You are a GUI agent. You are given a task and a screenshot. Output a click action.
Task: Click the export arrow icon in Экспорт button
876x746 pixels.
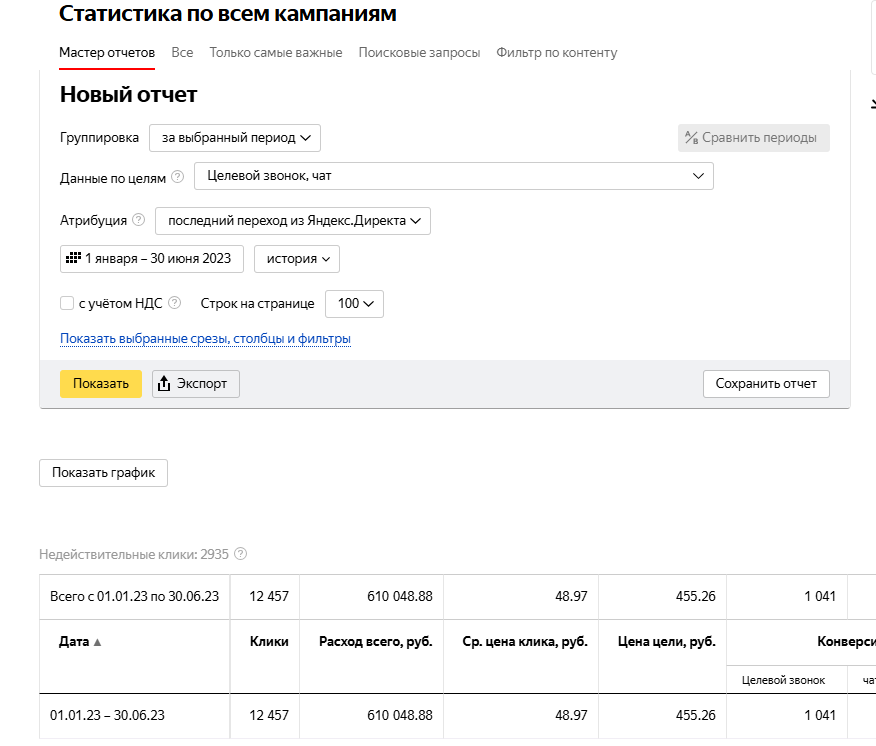pos(162,383)
